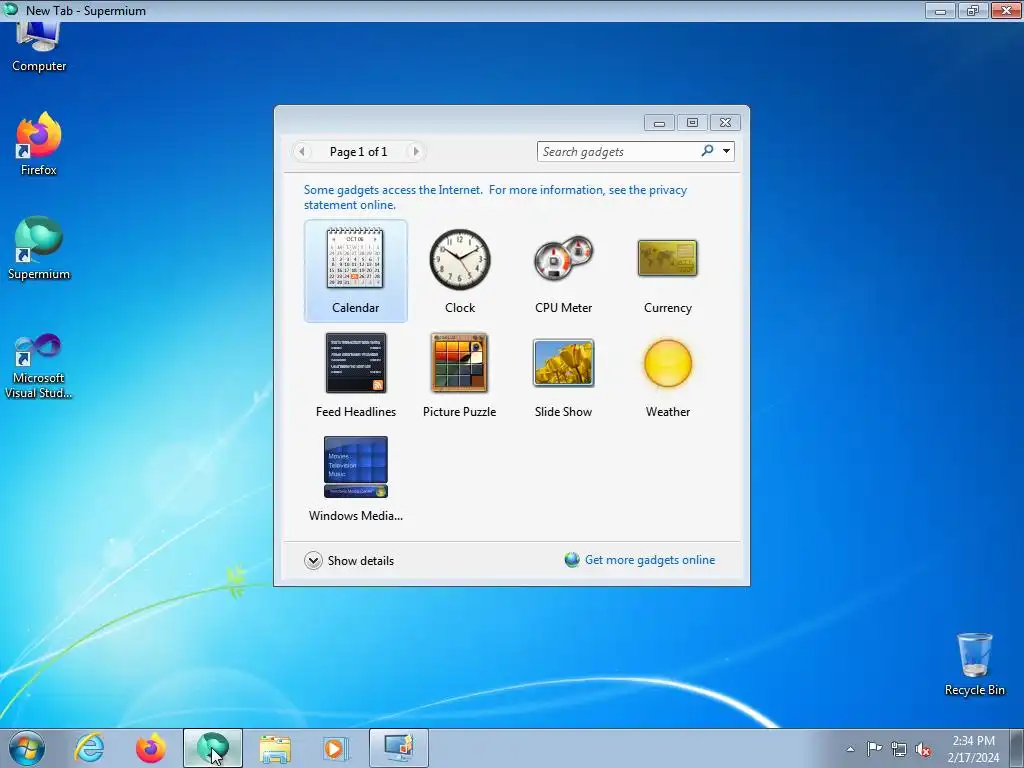Pick the Currency gadget

667,270
